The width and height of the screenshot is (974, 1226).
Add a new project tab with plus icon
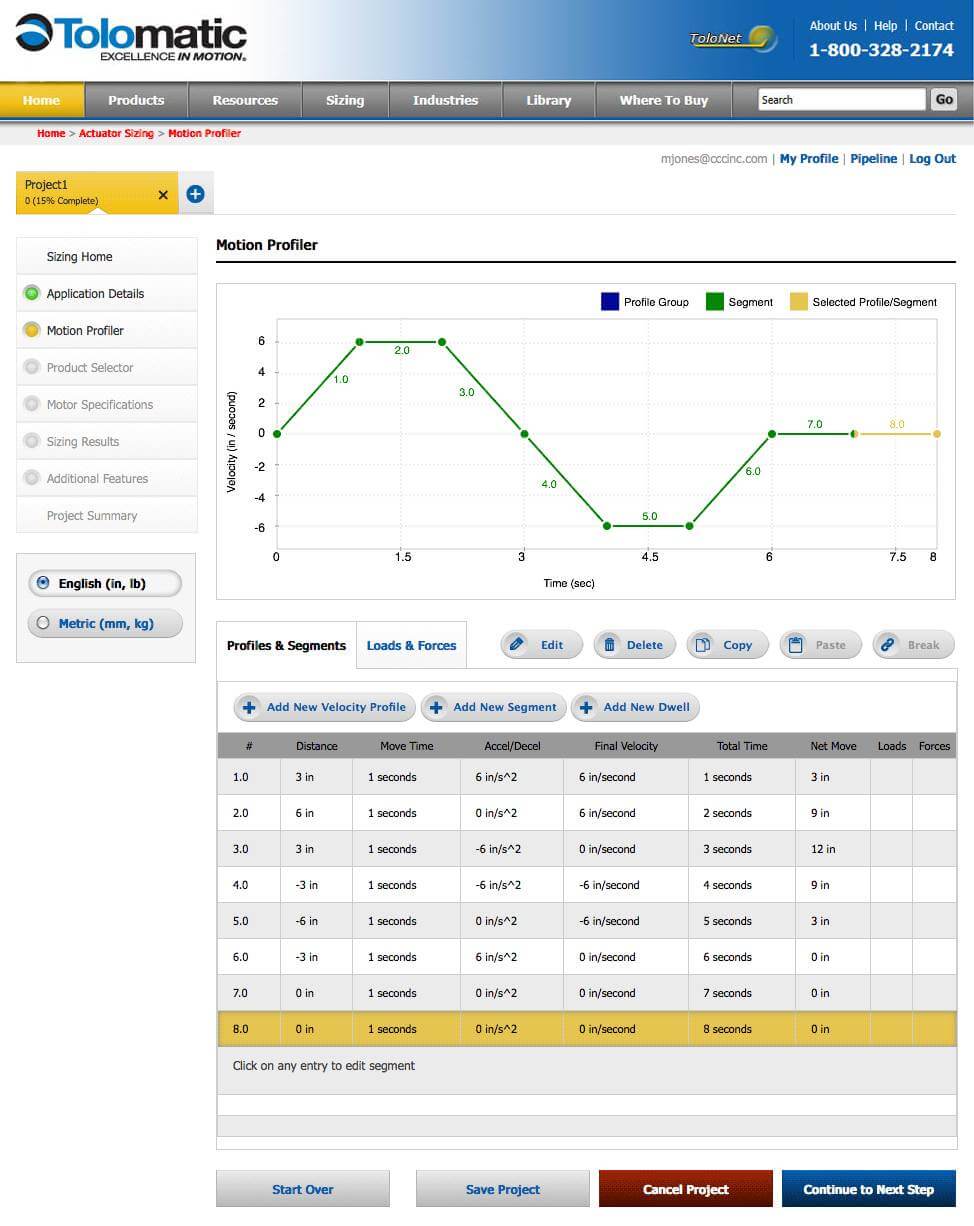click(x=195, y=194)
